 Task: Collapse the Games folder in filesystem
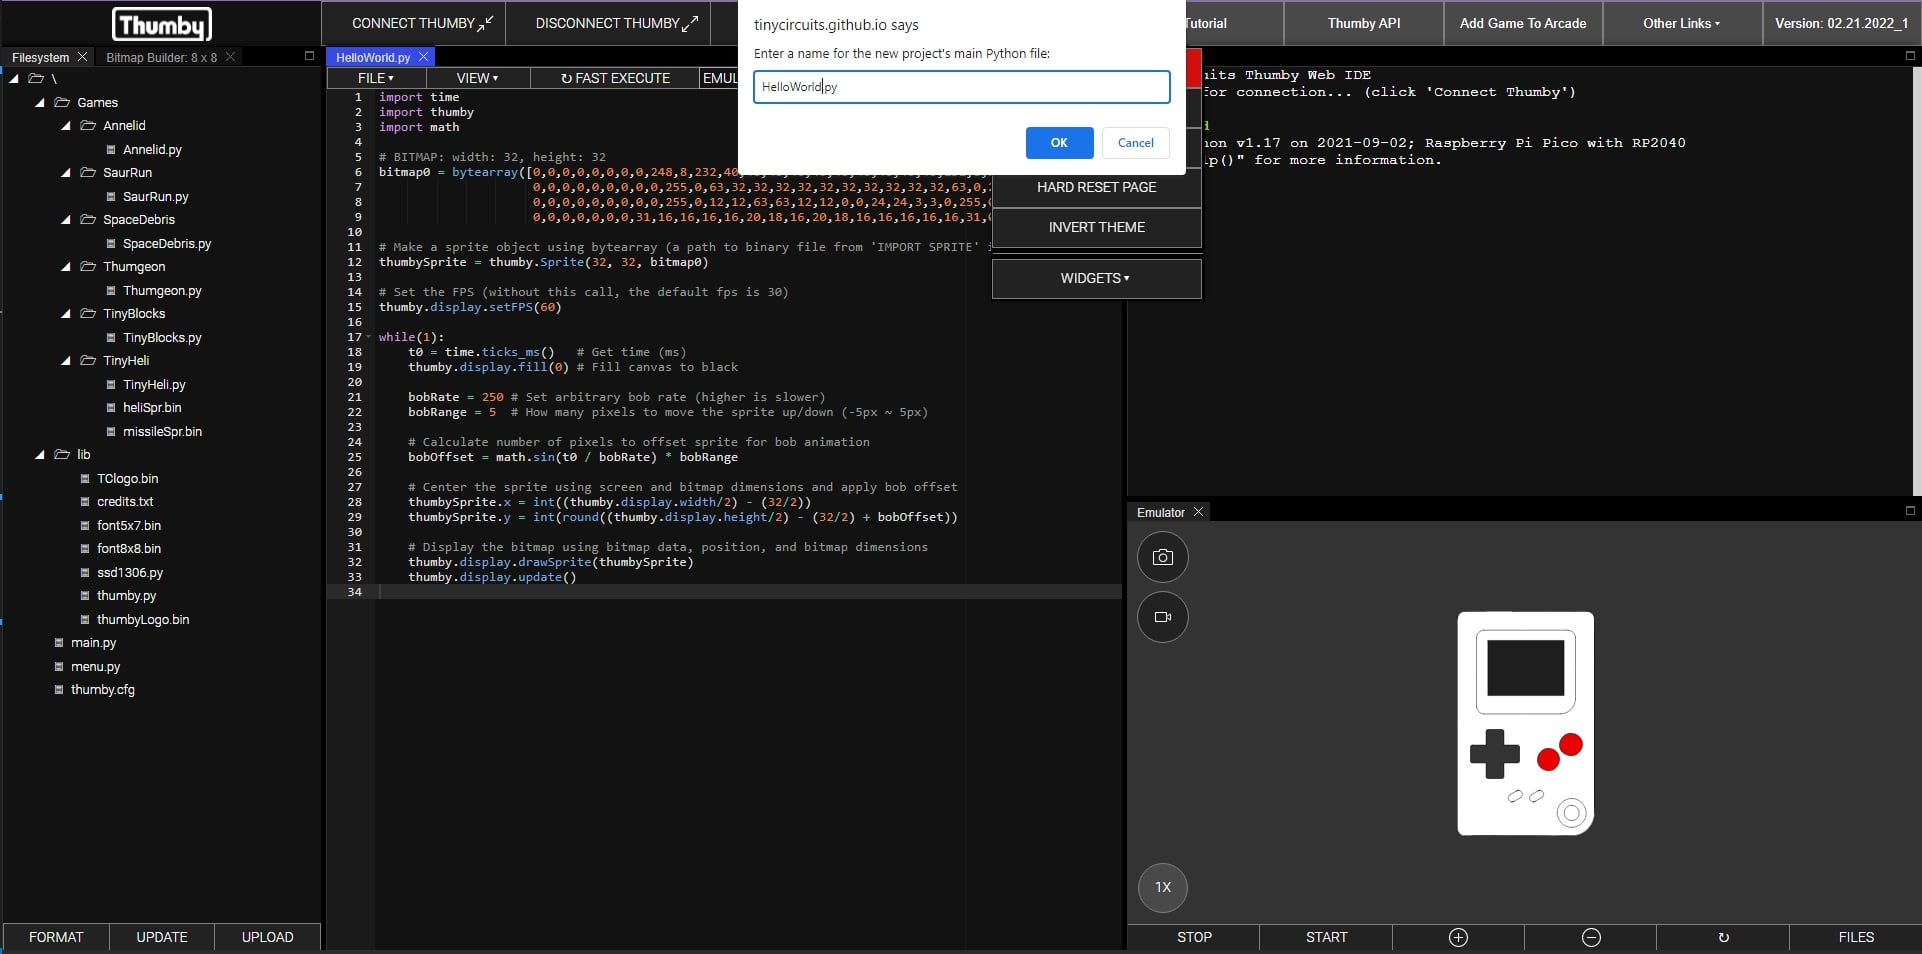(x=40, y=103)
